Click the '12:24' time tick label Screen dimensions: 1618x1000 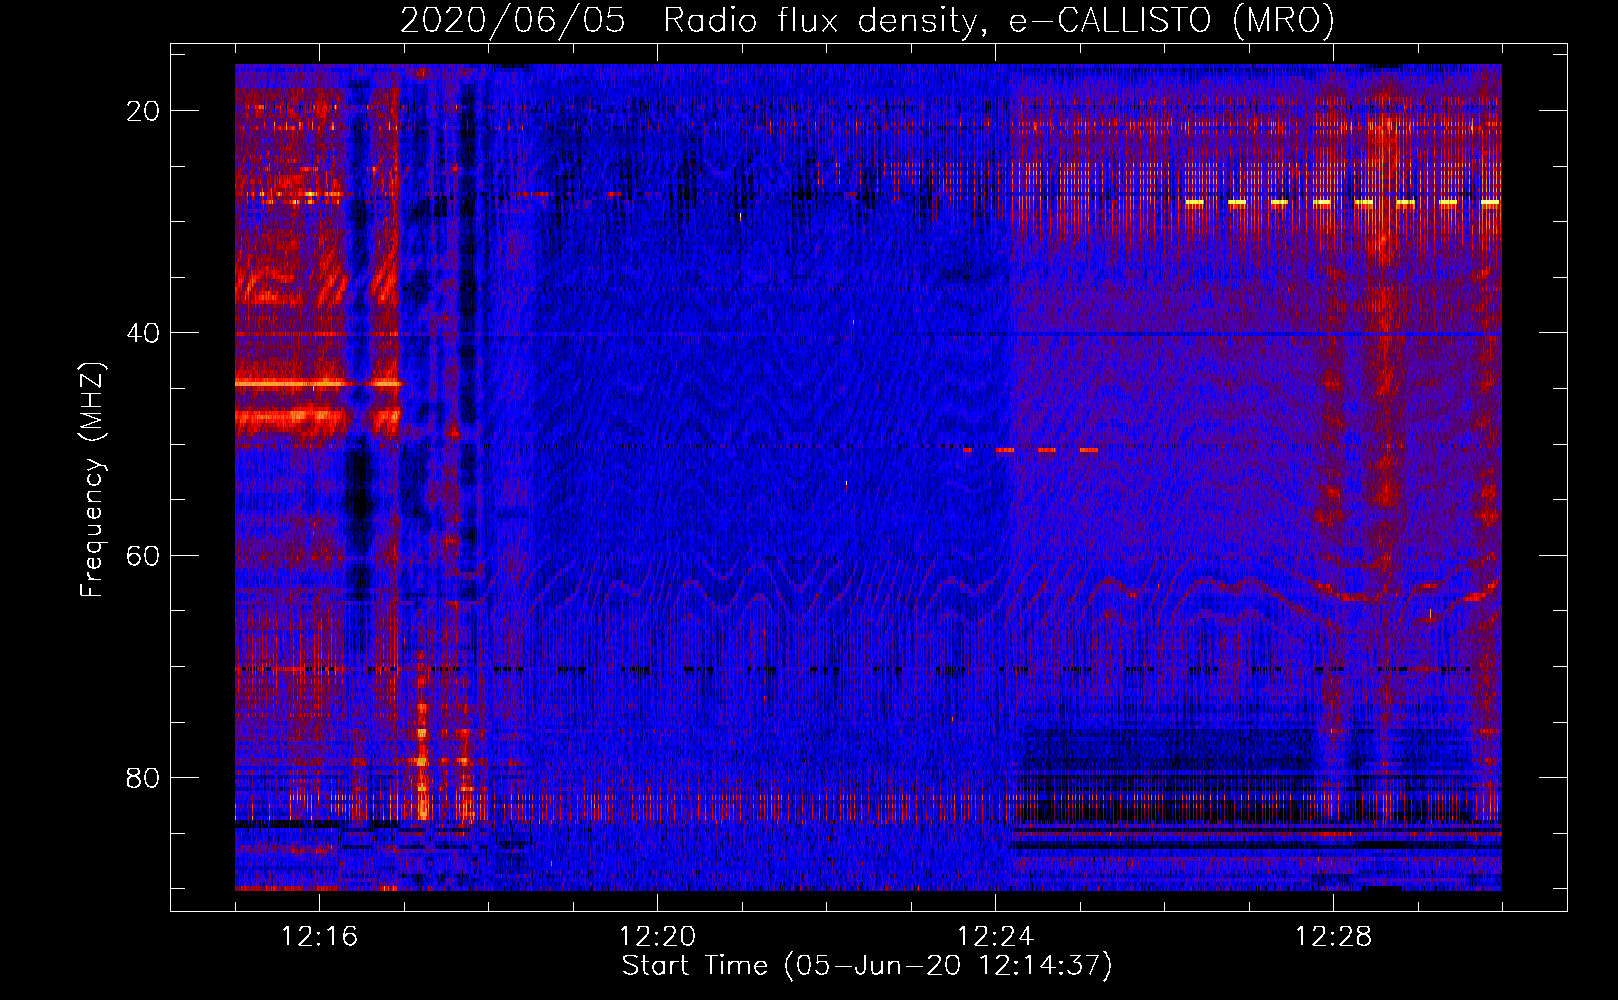coord(996,937)
